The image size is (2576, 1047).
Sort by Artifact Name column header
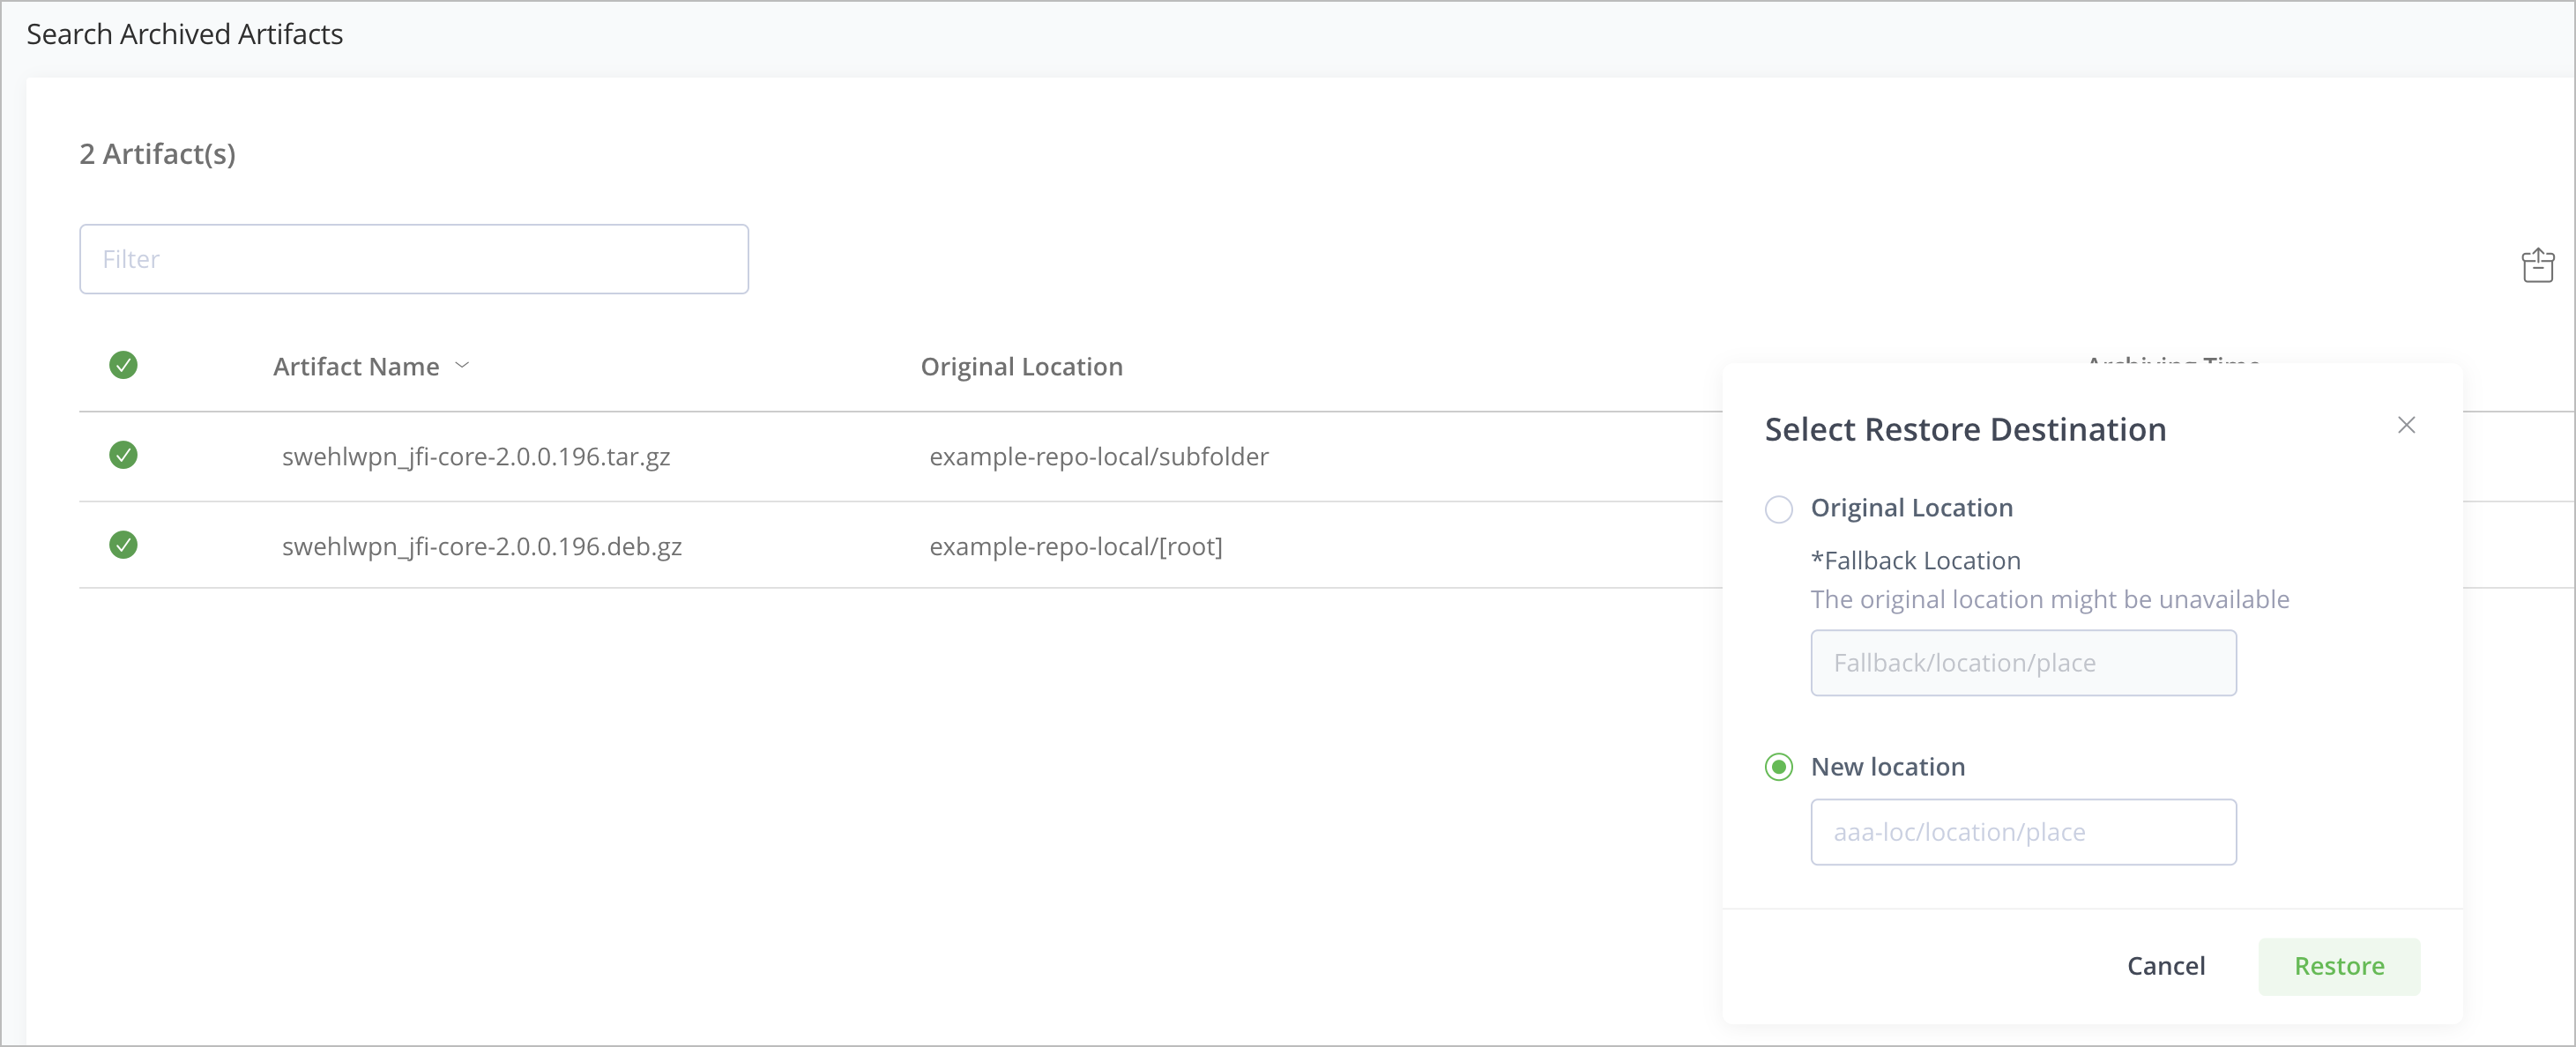tap(356, 367)
